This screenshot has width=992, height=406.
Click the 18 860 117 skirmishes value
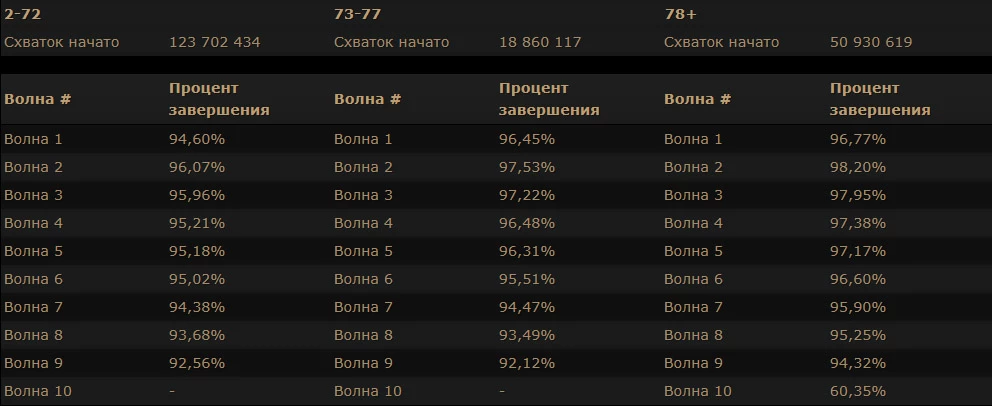(x=540, y=42)
